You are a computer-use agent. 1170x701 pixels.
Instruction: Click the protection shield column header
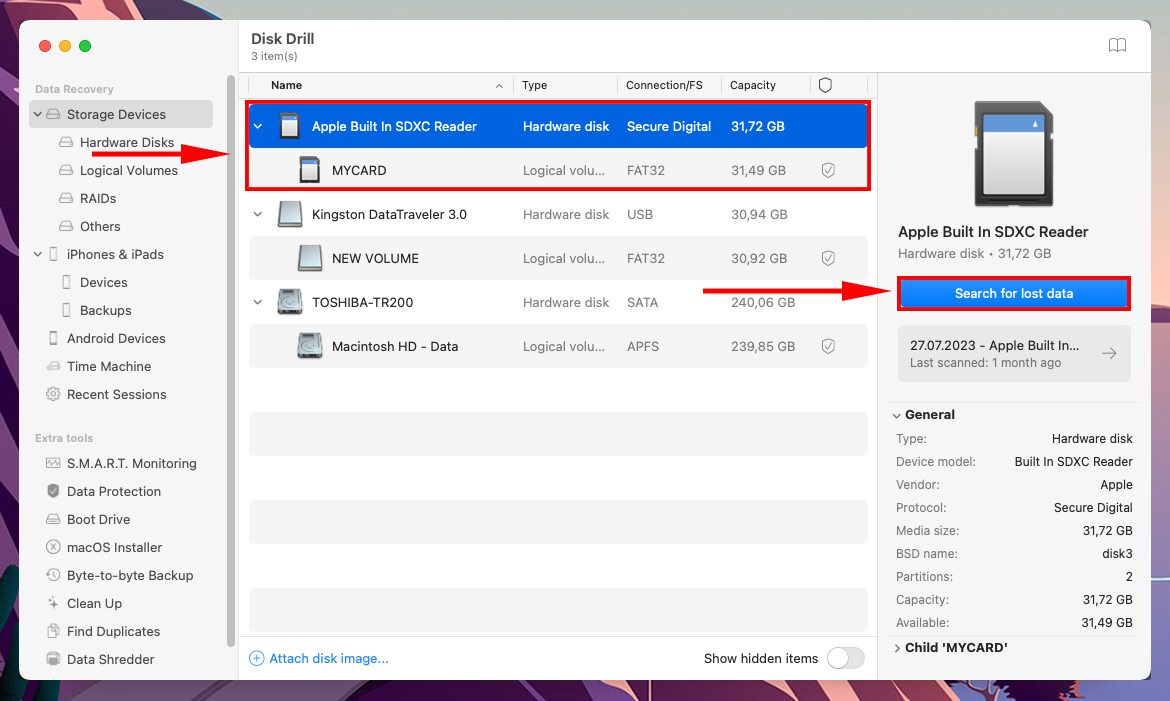point(825,85)
